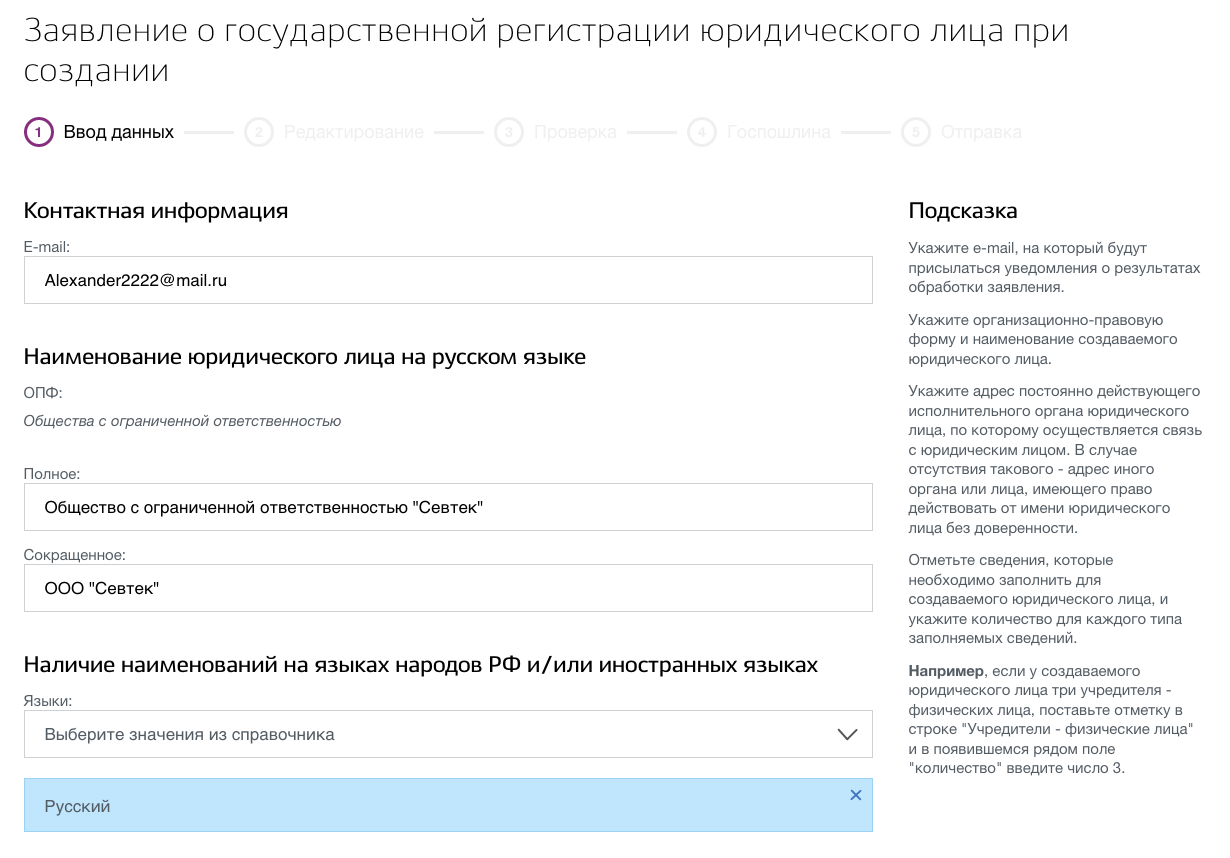Select step 2 circle Редактирование
The width and height of the screenshot is (1230, 858).
[259, 132]
